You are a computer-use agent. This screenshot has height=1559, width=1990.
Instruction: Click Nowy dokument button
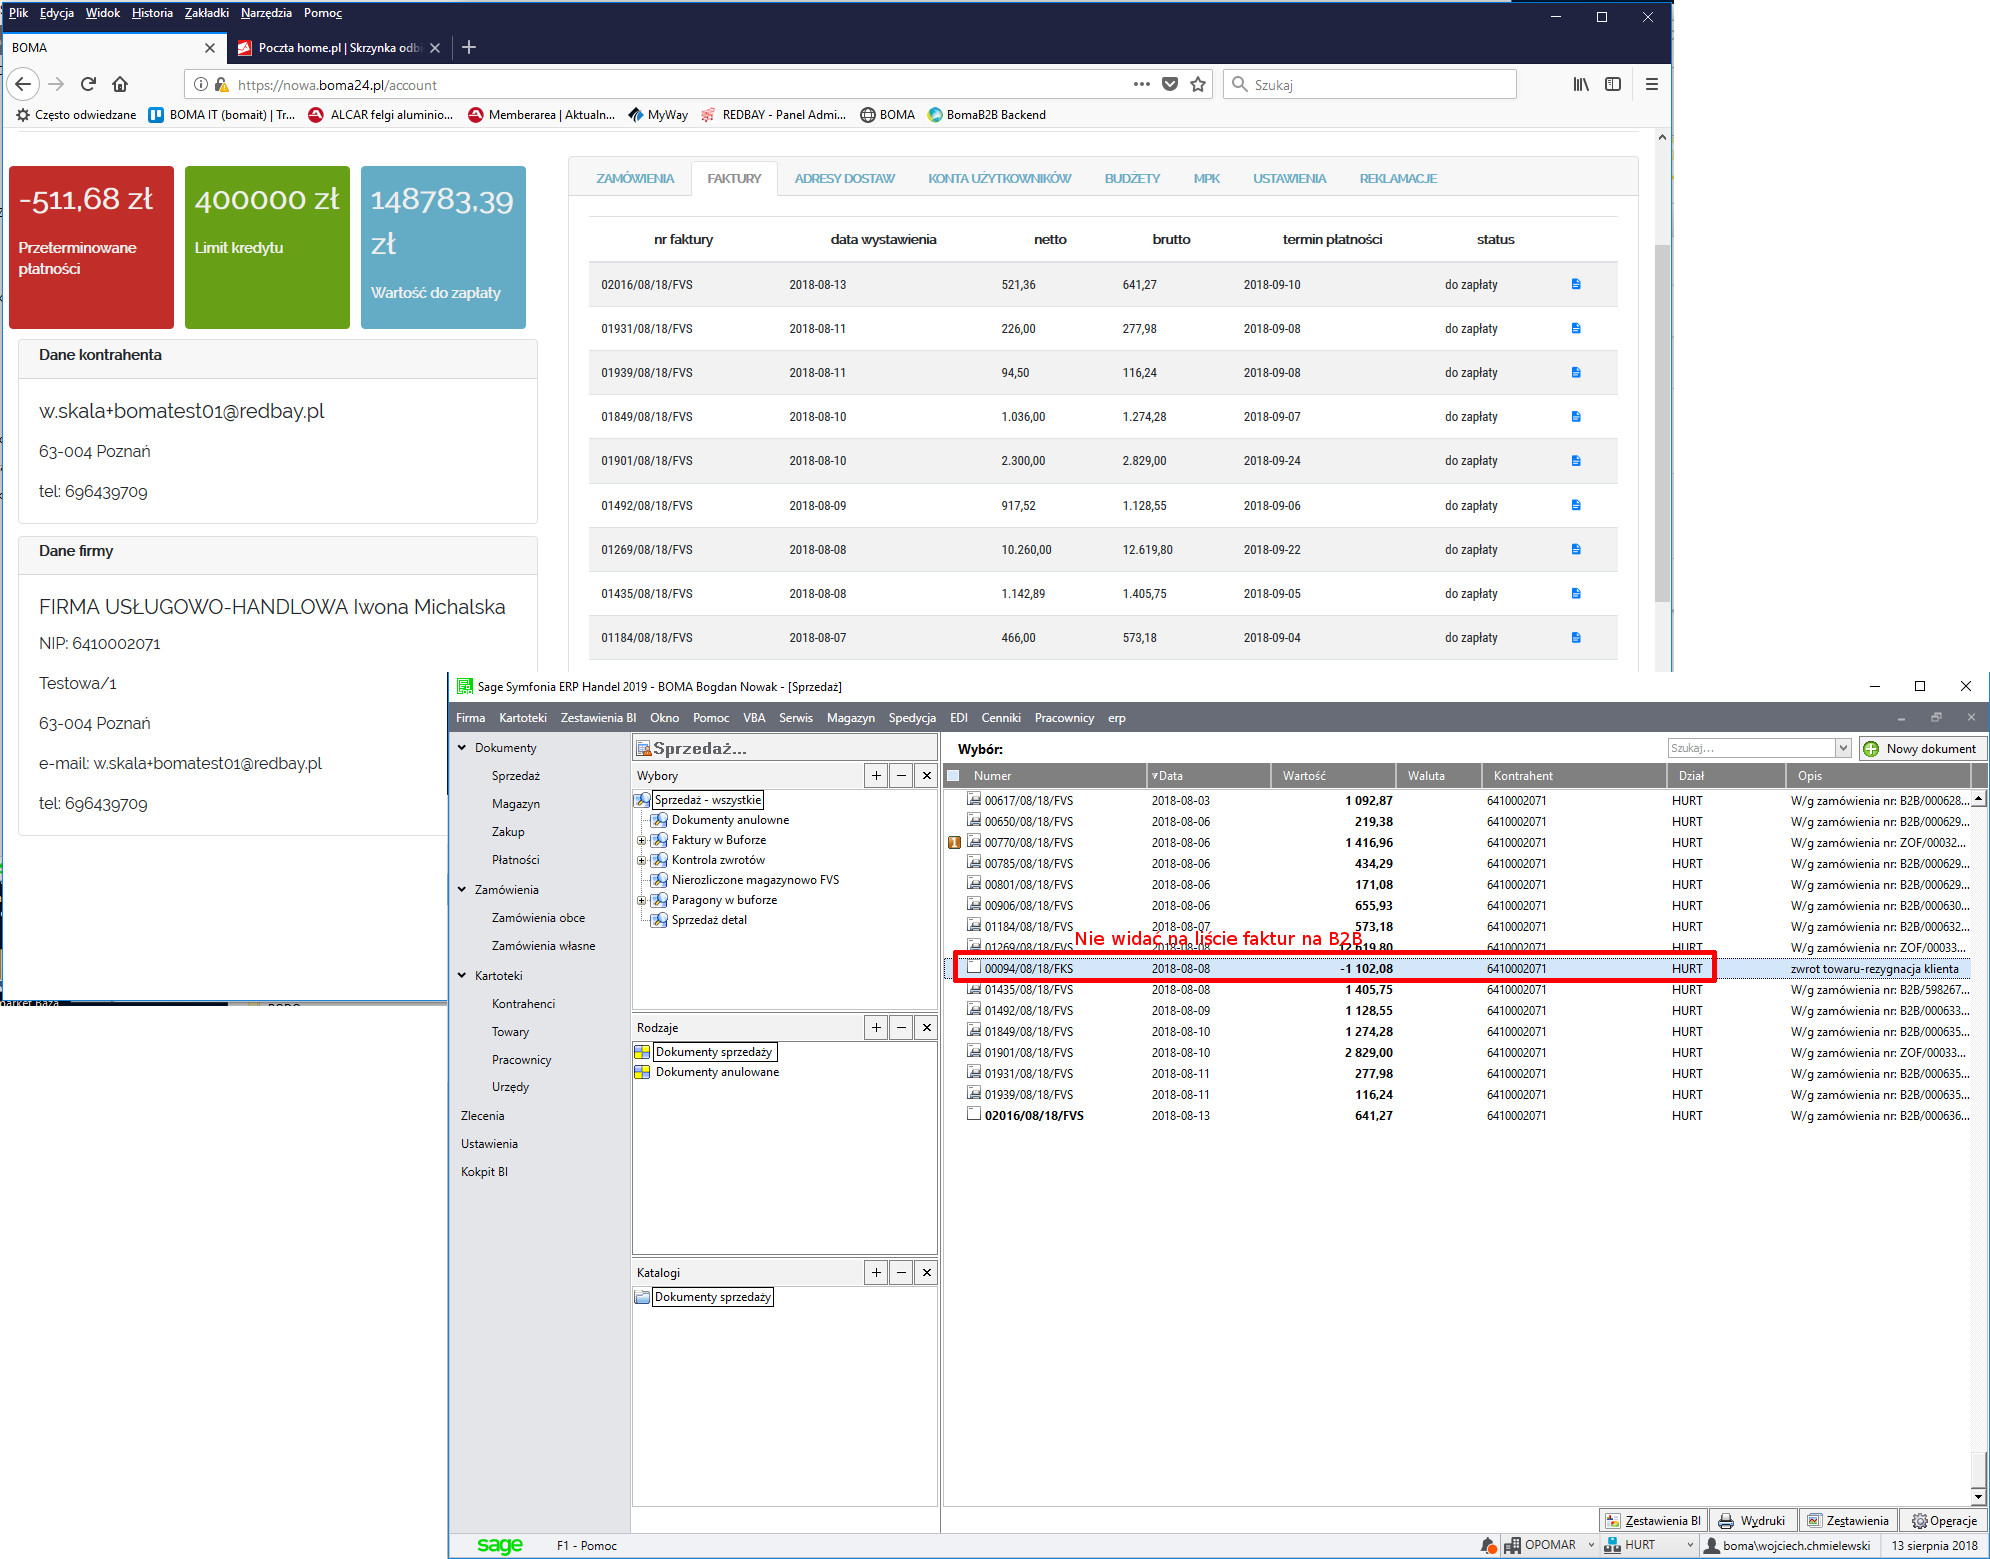1922,748
